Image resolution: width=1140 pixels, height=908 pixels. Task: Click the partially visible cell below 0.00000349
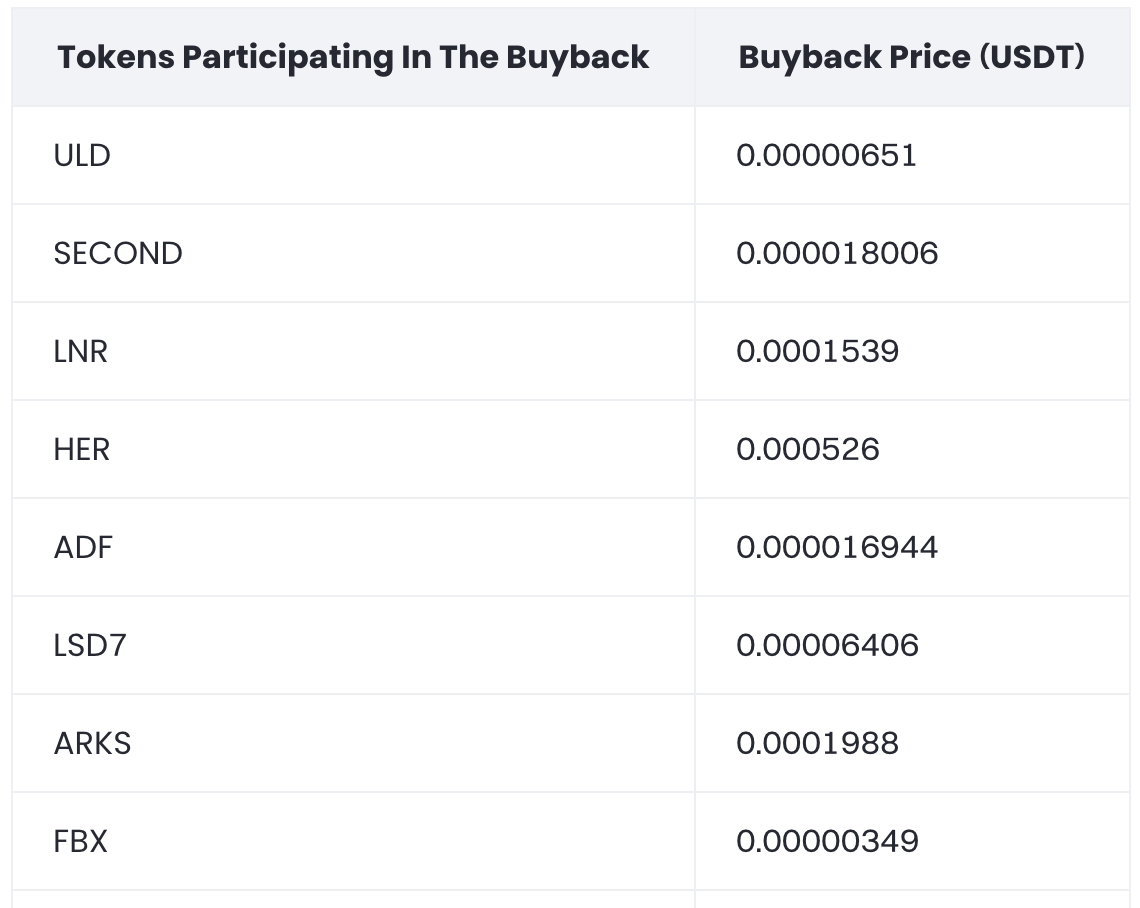(911, 900)
